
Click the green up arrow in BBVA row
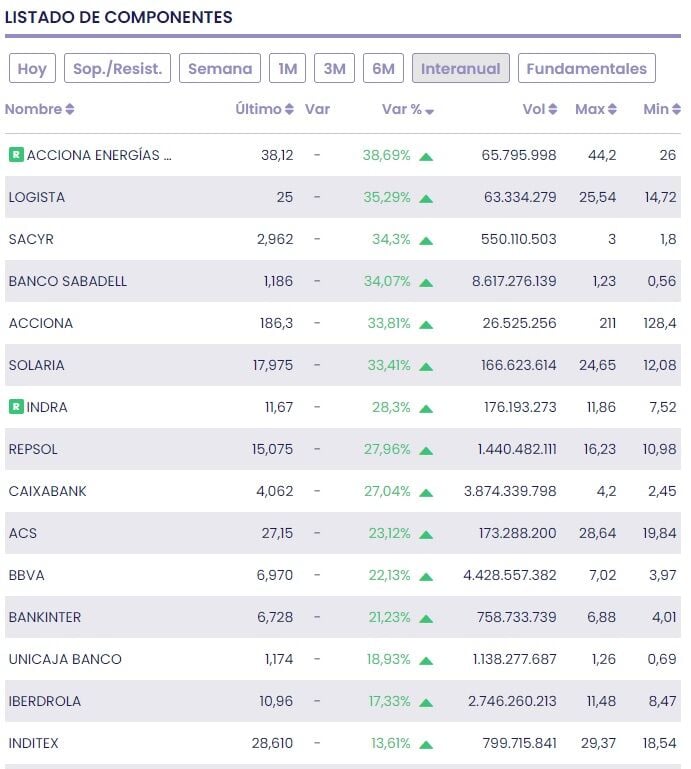pyautogui.click(x=427, y=576)
